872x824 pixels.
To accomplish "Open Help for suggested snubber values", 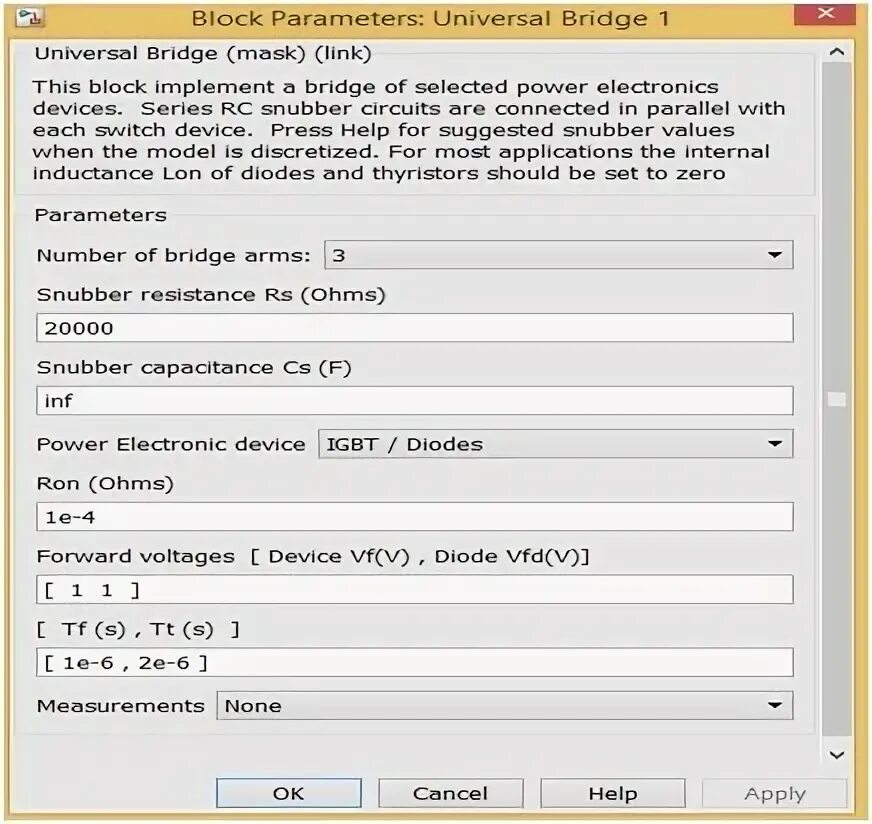I will coord(613,793).
